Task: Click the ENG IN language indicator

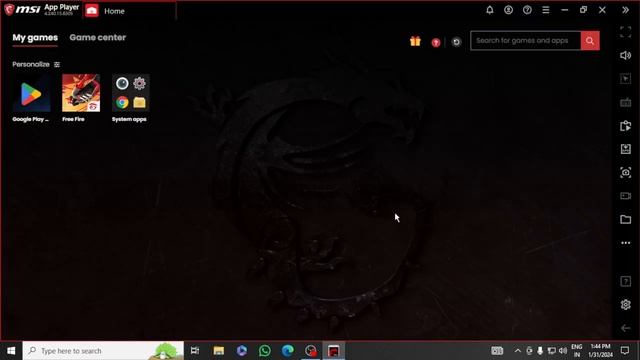Action: [577, 351]
